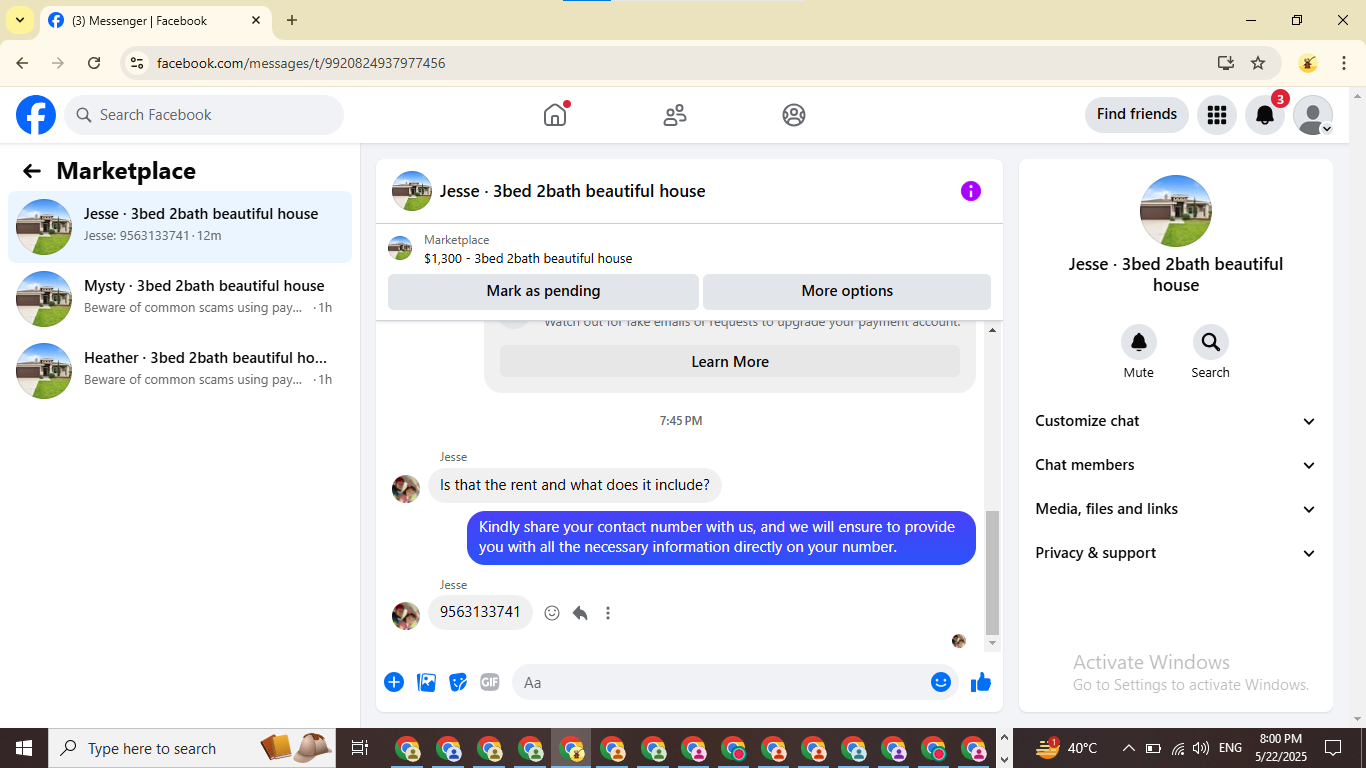Expand Customize chat section
This screenshot has height=768, width=1366.
coord(1176,421)
